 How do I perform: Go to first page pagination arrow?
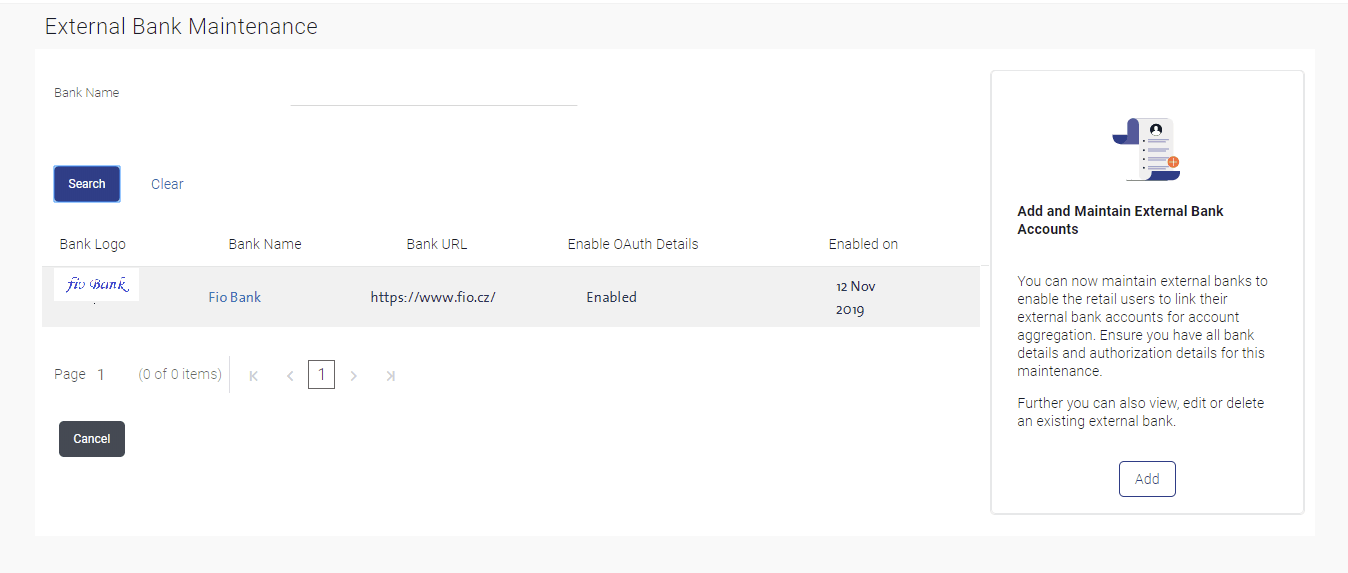pos(254,376)
